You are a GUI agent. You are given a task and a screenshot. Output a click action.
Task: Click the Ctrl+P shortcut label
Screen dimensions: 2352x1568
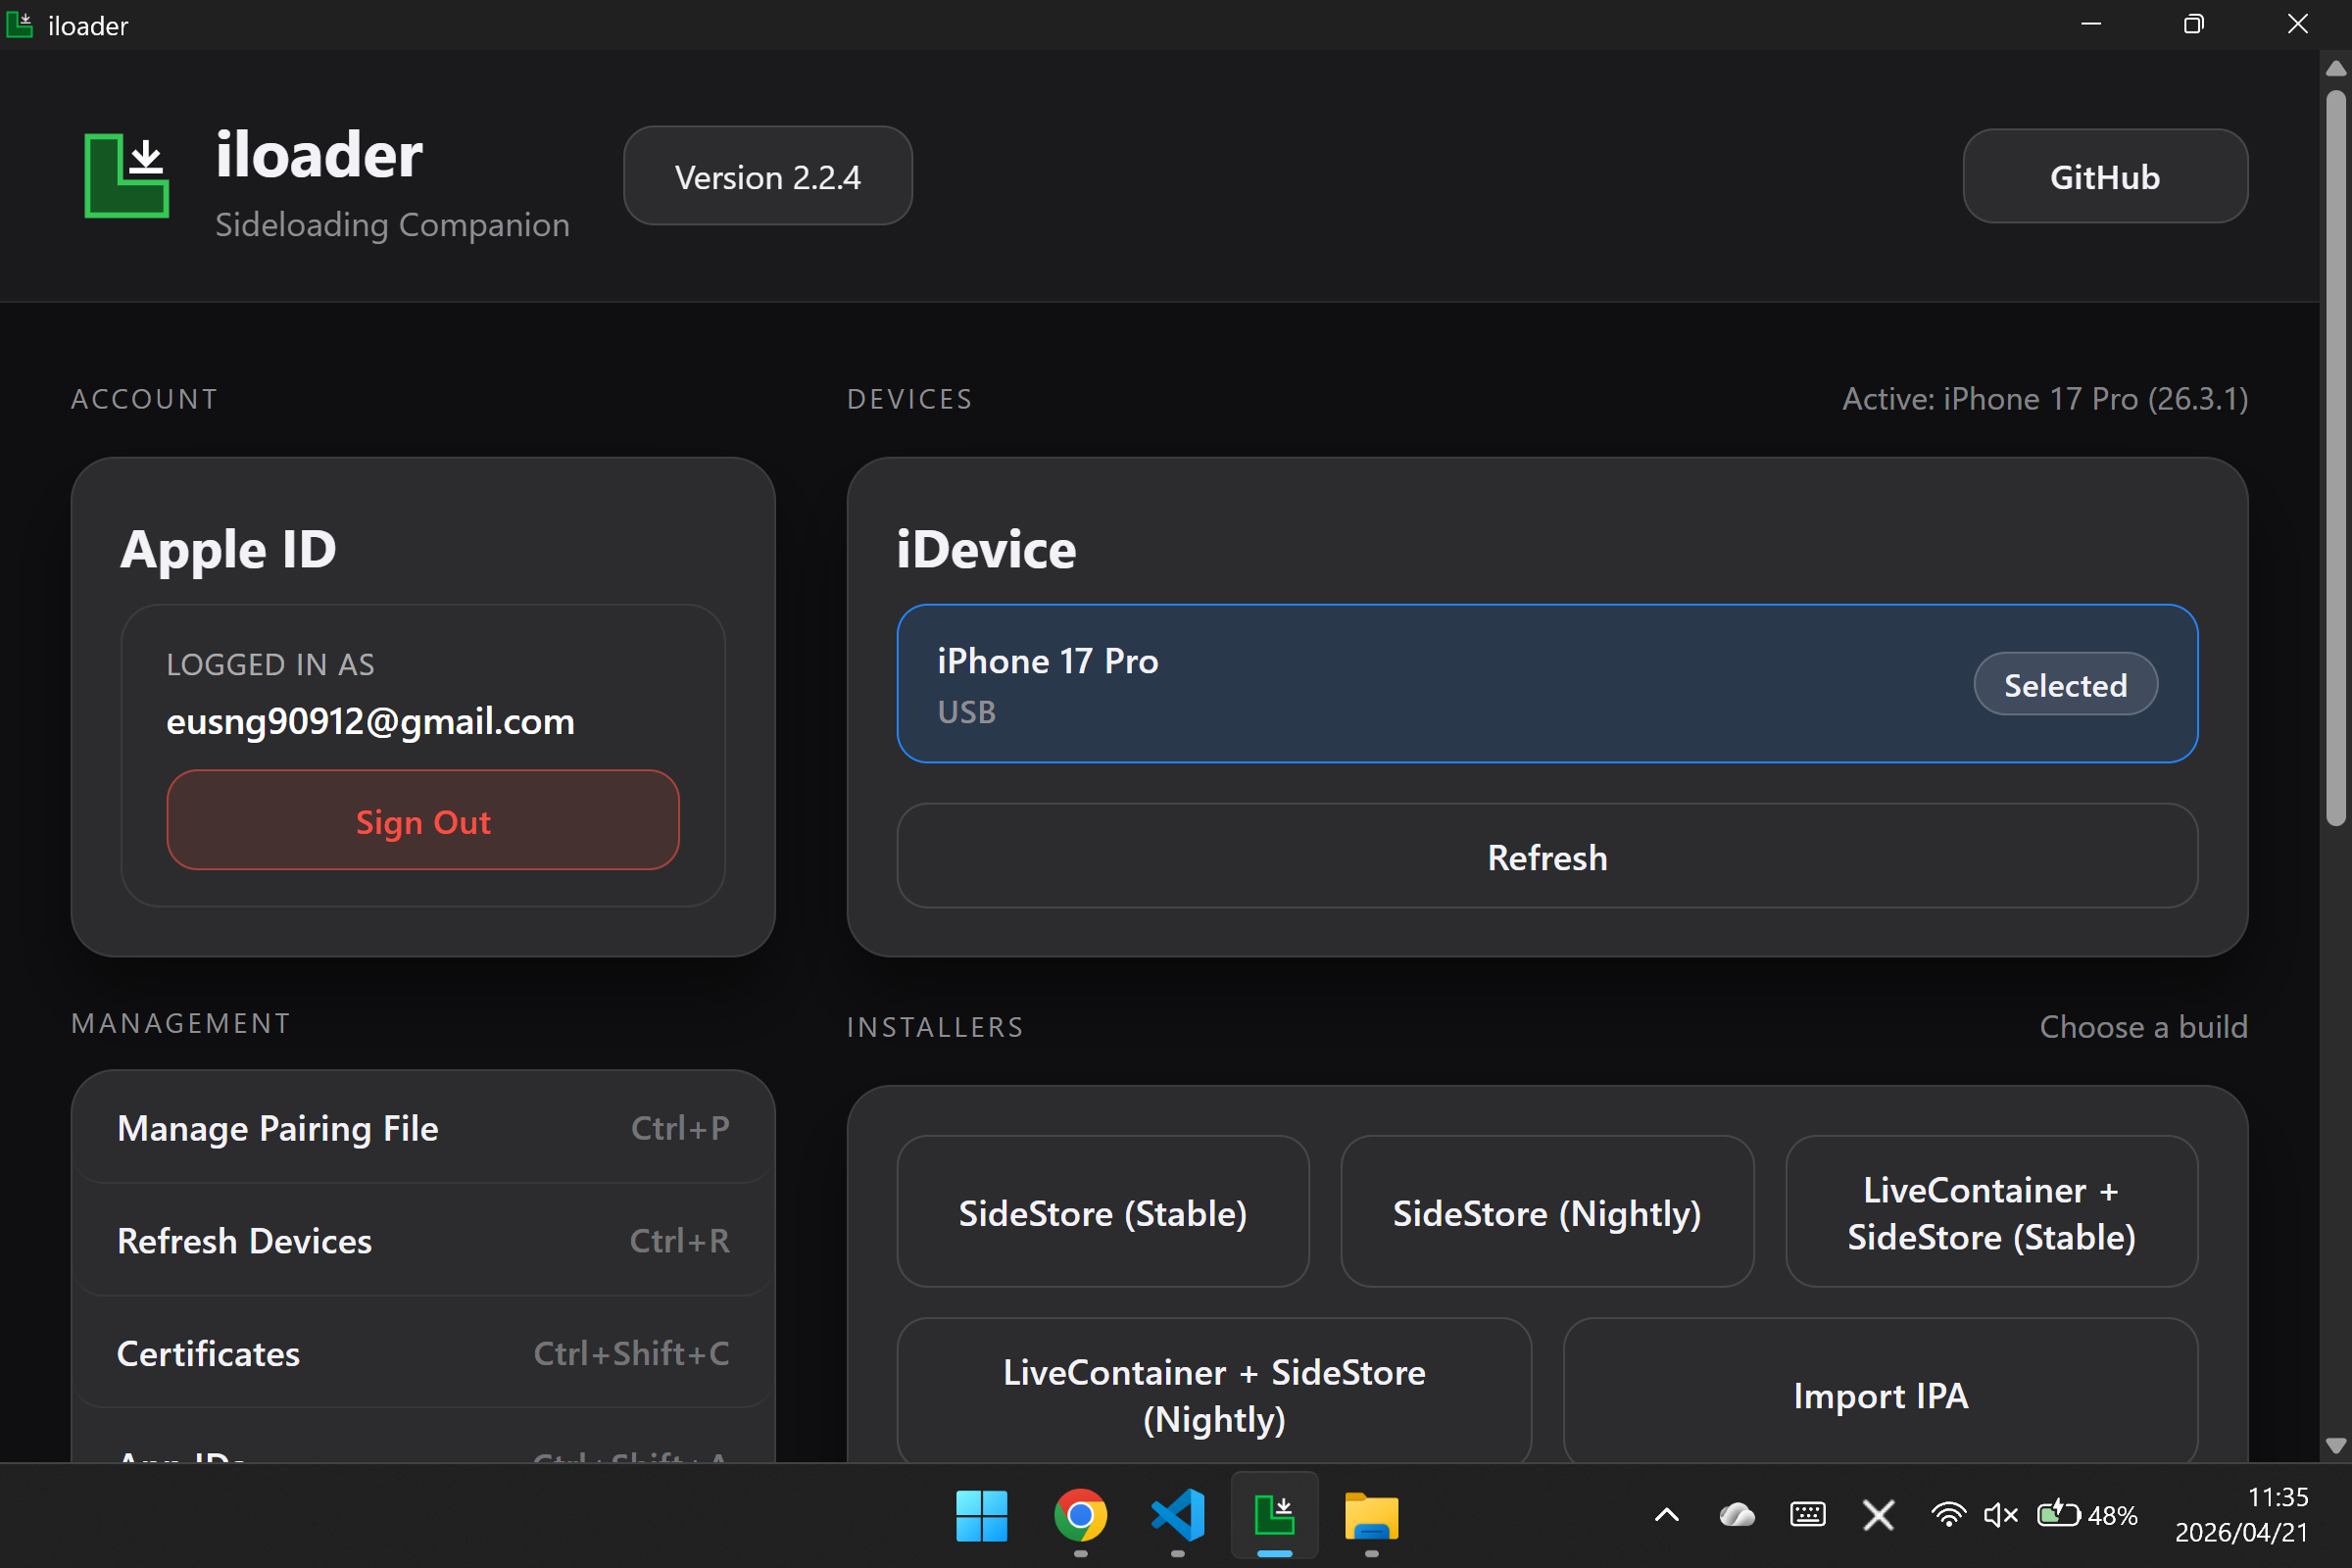[x=680, y=1128]
